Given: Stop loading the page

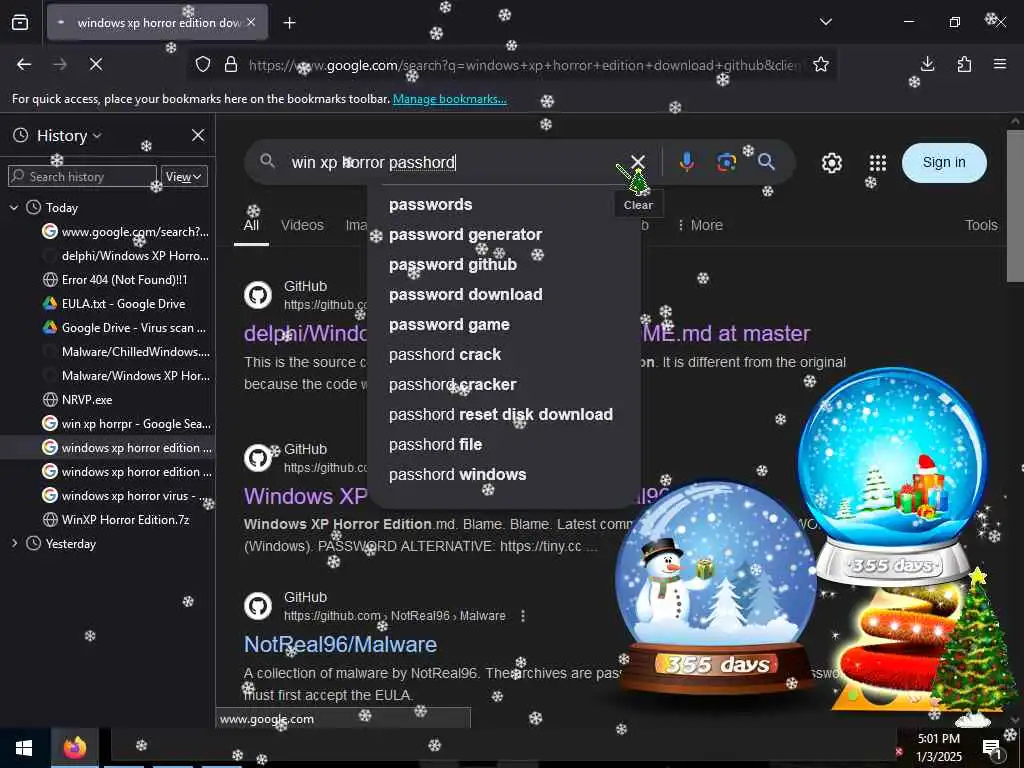Looking at the screenshot, I should (95, 64).
